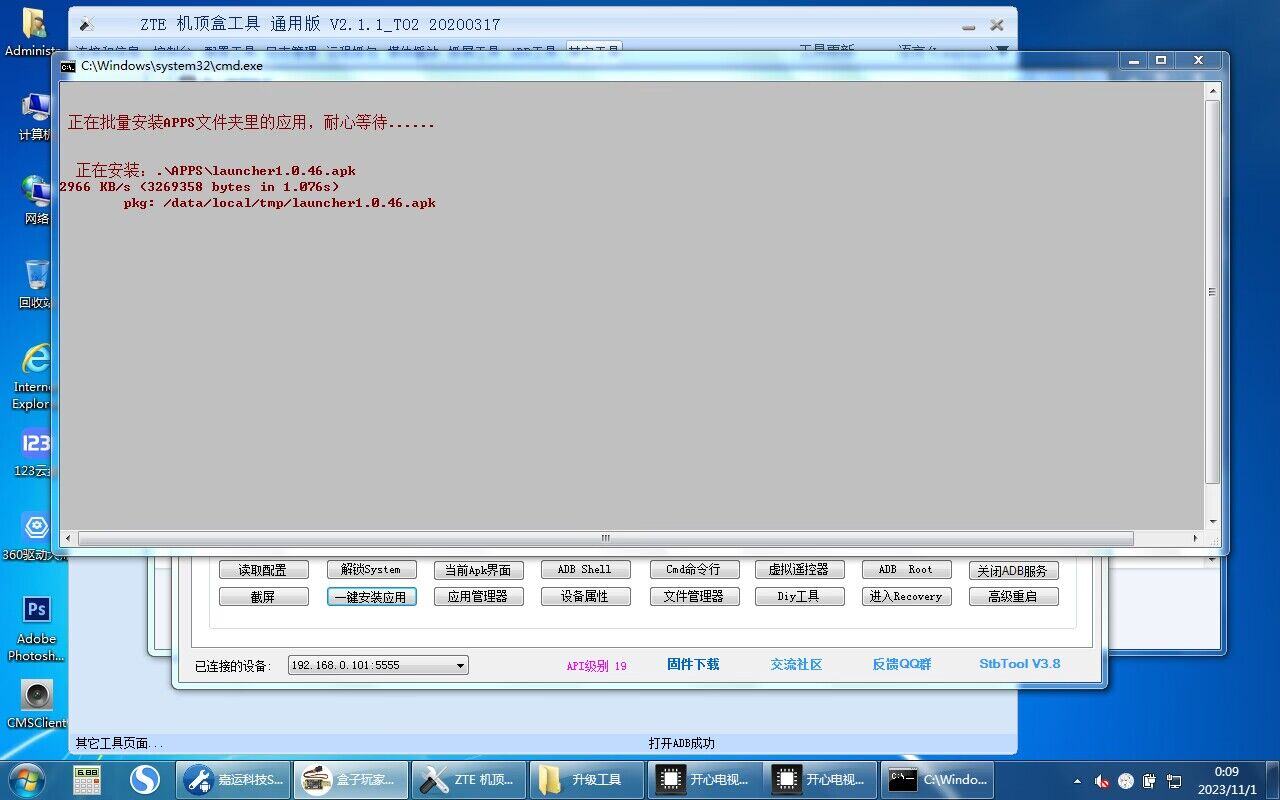Switch to 嘉运科技S... taskbar window
Screen dimensions: 1280x800
235,779
